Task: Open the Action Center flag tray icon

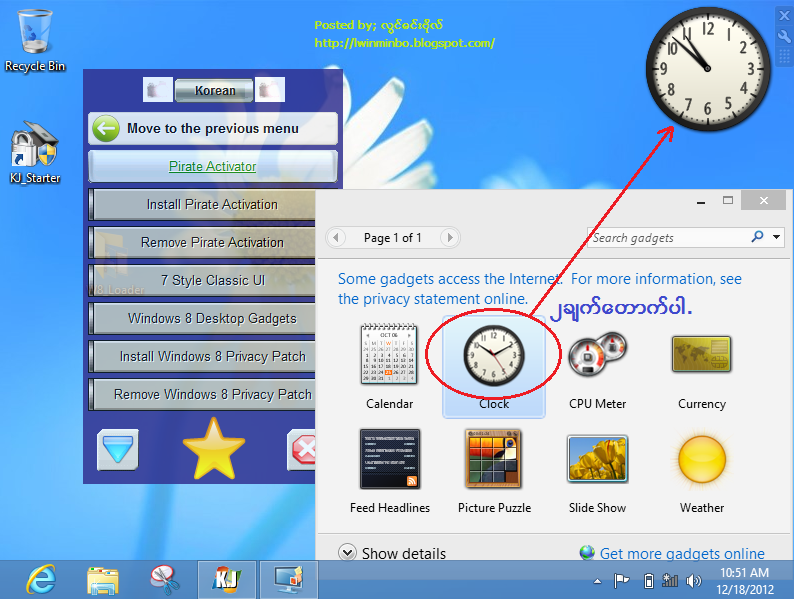Action: click(x=621, y=581)
